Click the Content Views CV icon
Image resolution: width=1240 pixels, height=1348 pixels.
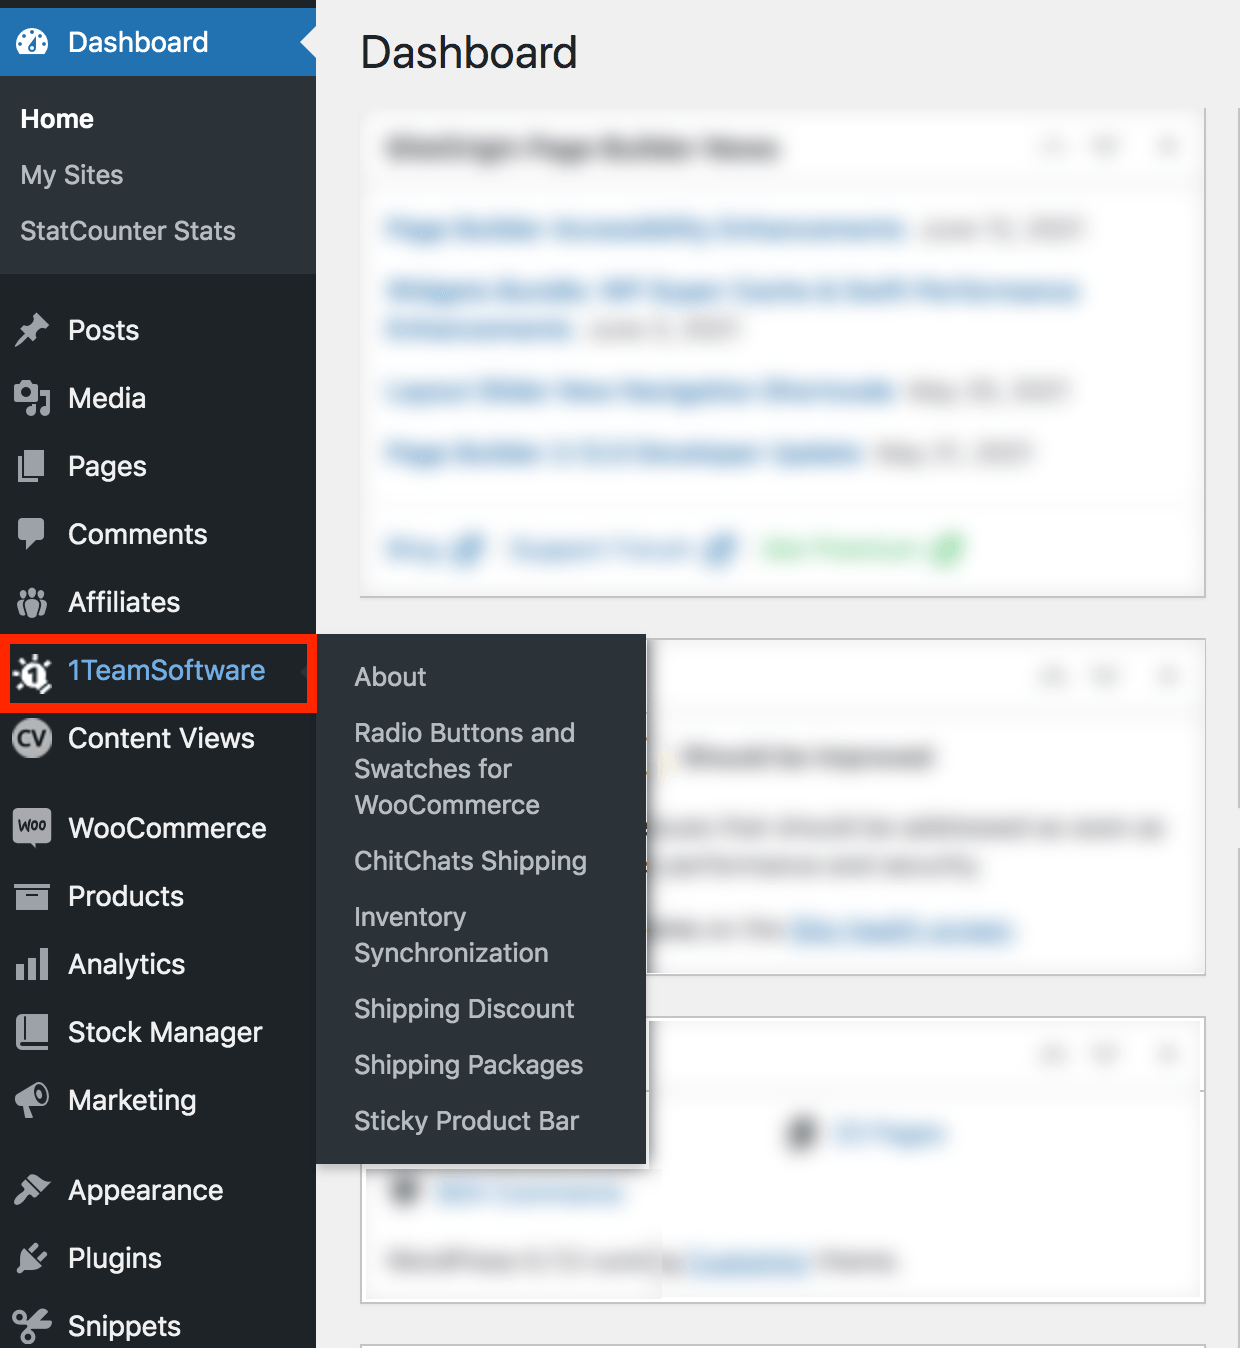pyautogui.click(x=31, y=738)
